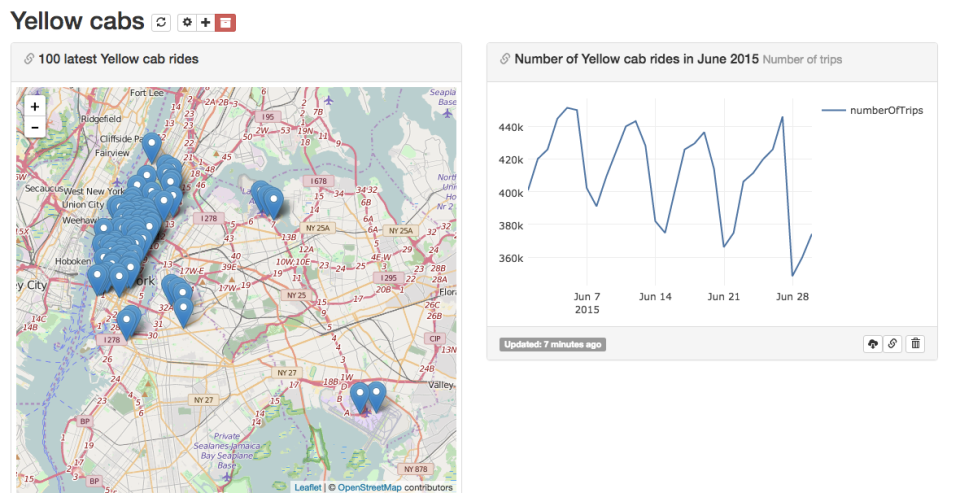Zoom out on the map
The width and height of the screenshot is (960, 493).
(x=35, y=127)
